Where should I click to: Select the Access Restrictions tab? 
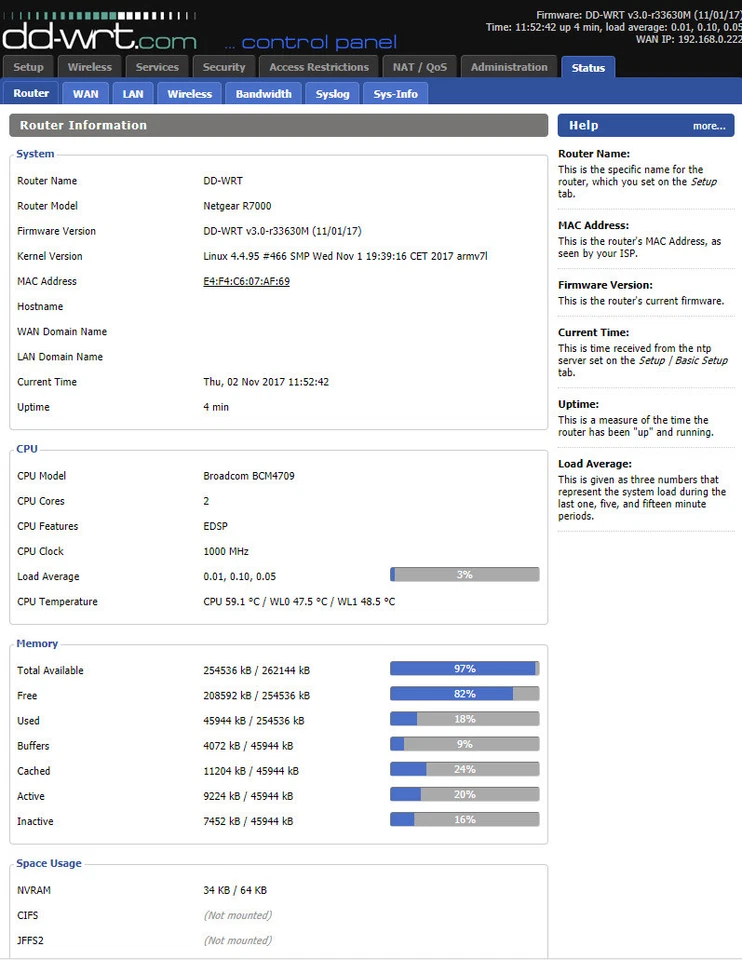point(317,66)
